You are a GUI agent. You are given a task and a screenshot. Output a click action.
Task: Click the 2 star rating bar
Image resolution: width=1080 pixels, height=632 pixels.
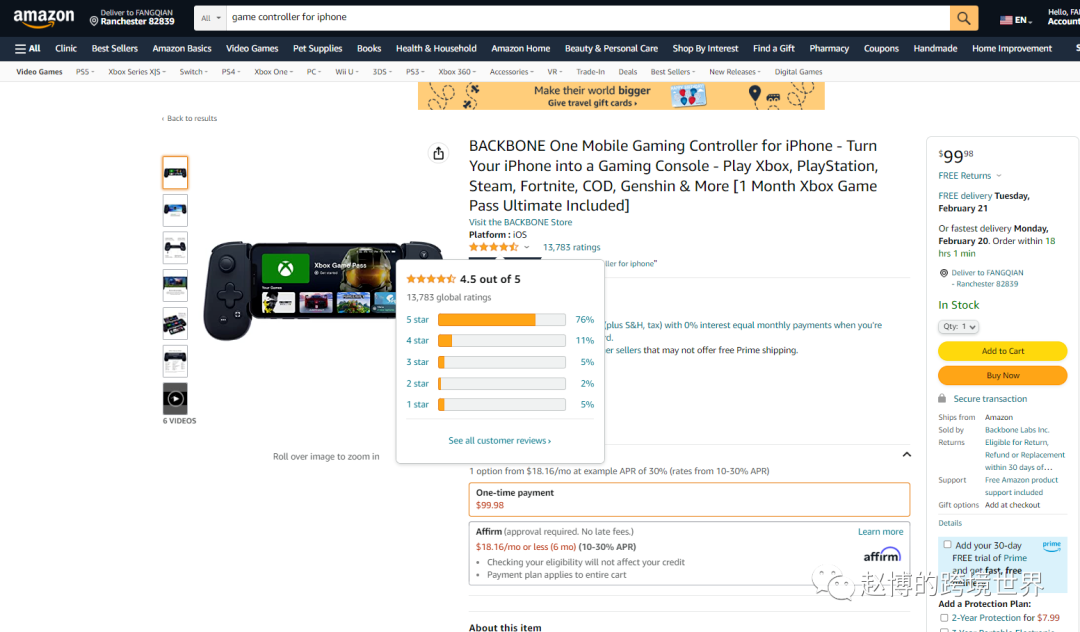pos(501,383)
